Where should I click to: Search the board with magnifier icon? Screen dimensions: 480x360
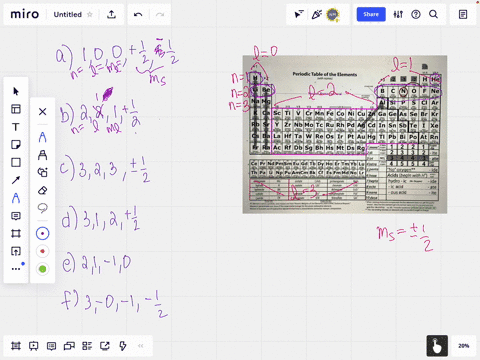pos(433,14)
